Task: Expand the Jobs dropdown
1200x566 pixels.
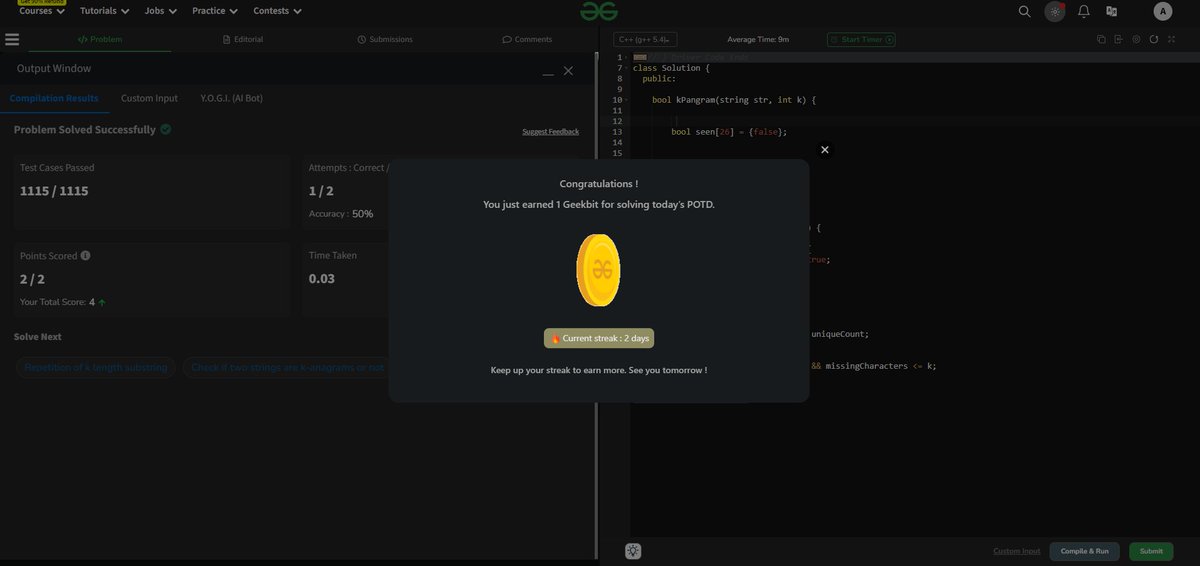Action: click(161, 11)
